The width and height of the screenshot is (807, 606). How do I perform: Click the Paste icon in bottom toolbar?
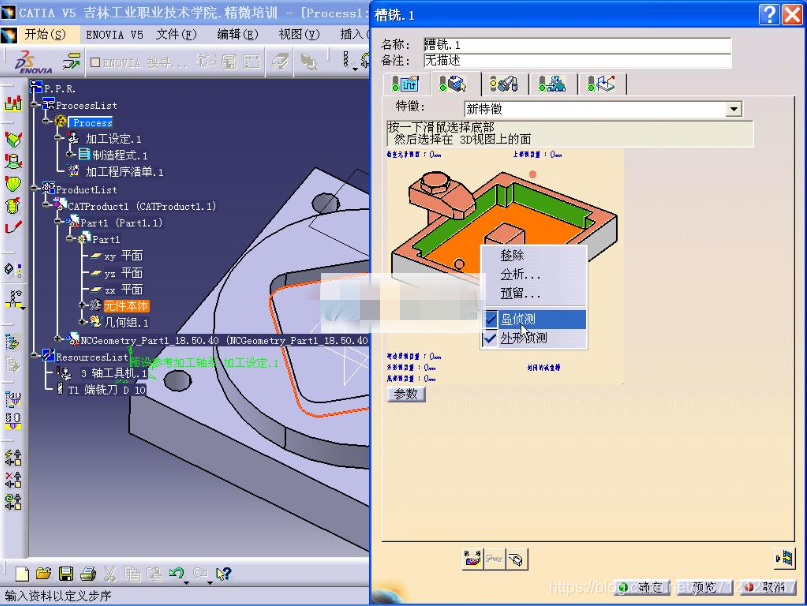click(154, 573)
